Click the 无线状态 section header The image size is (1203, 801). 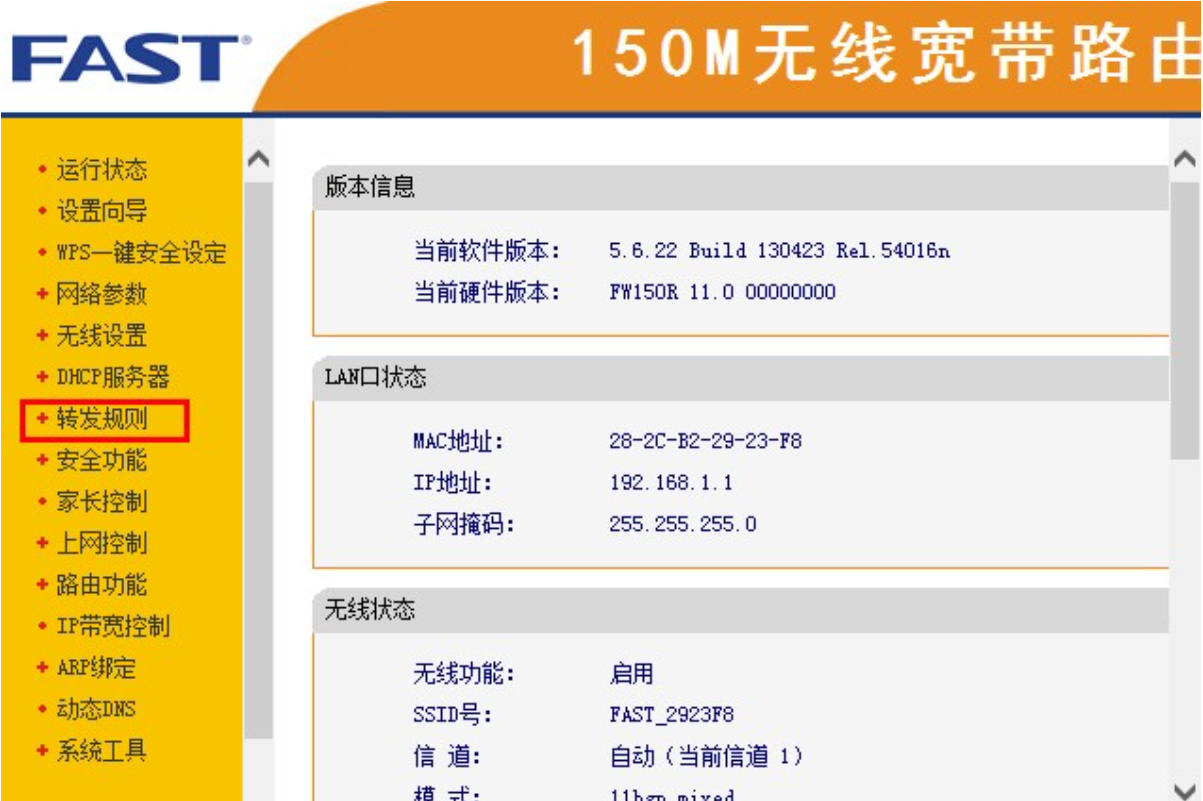[x=370, y=610]
